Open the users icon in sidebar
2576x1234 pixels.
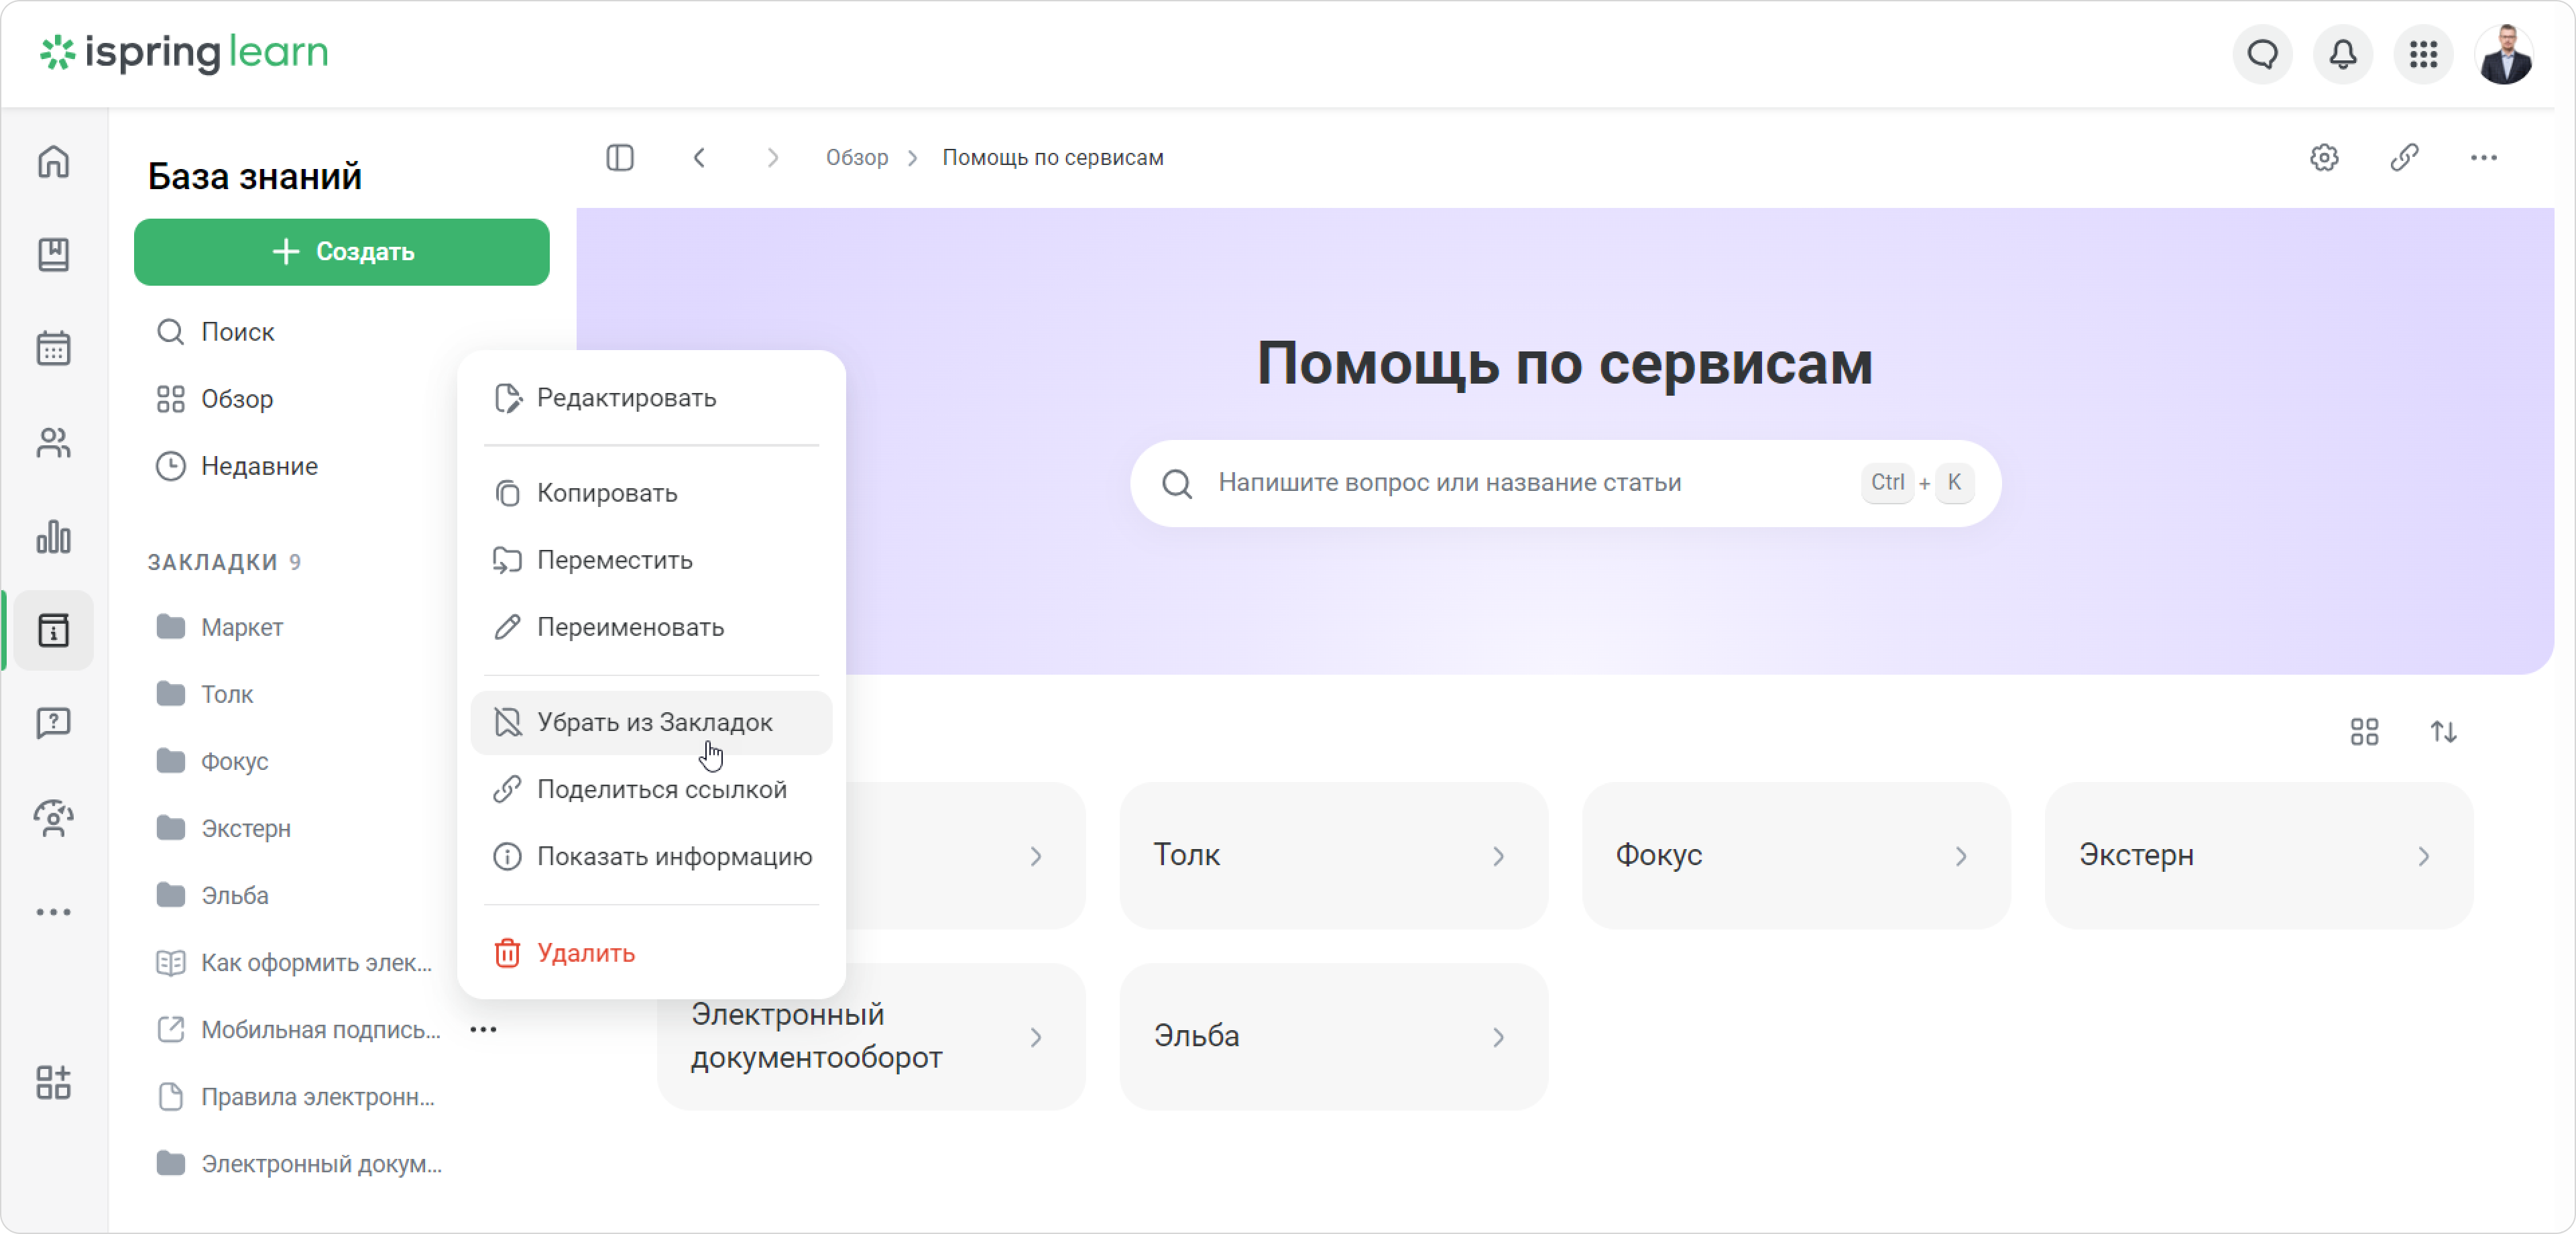(x=54, y=443)
